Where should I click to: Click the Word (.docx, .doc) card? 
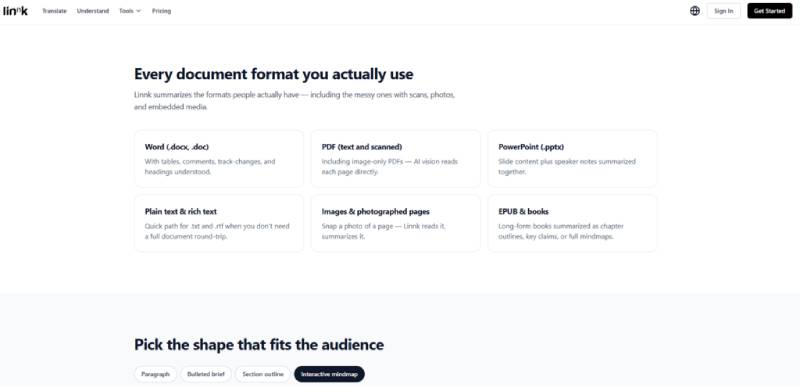(x=219, y=159)
